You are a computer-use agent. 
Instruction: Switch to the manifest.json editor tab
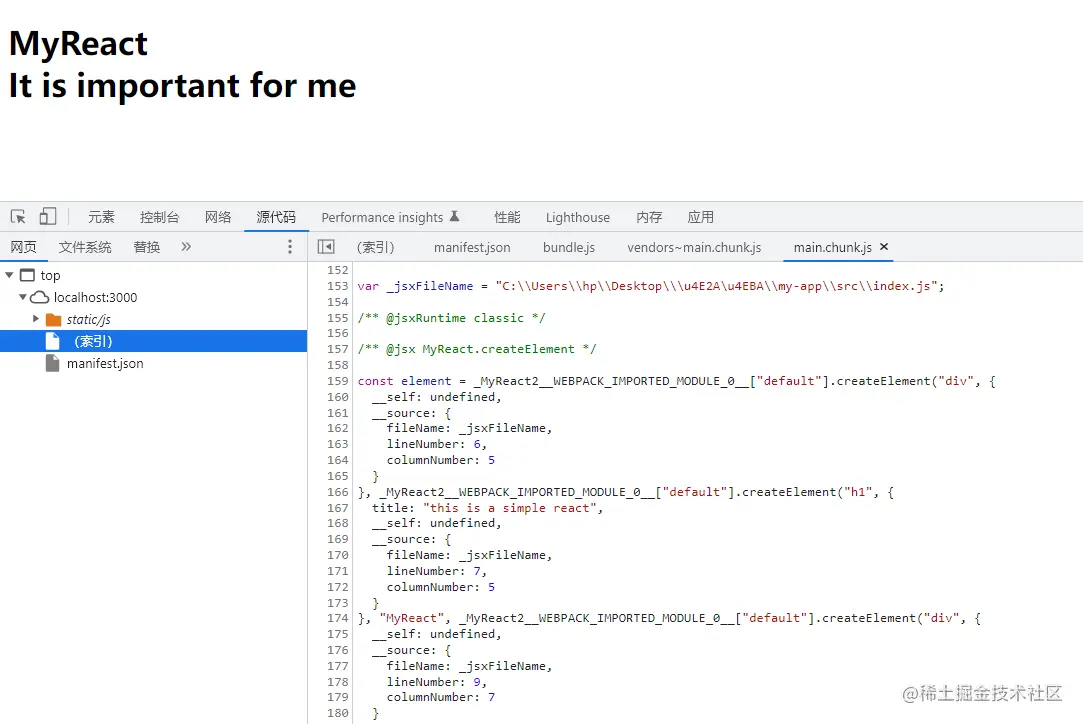(x=472, y=247)
